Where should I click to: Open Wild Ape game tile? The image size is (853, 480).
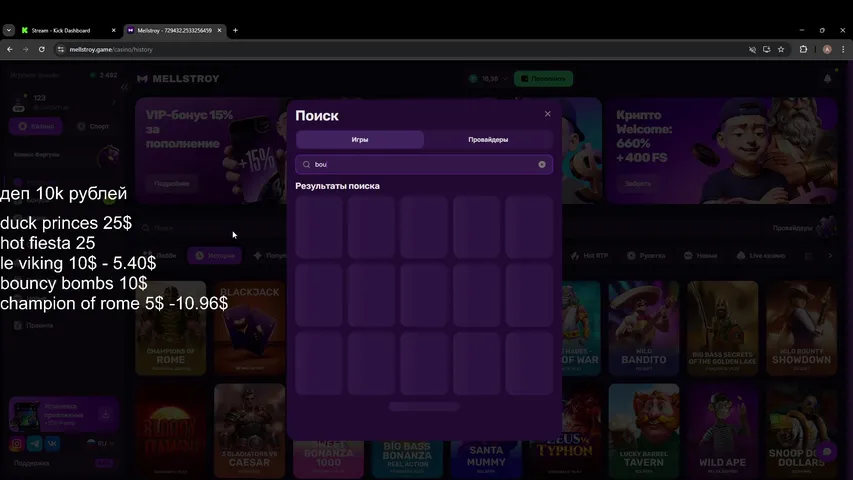[722, 430]
